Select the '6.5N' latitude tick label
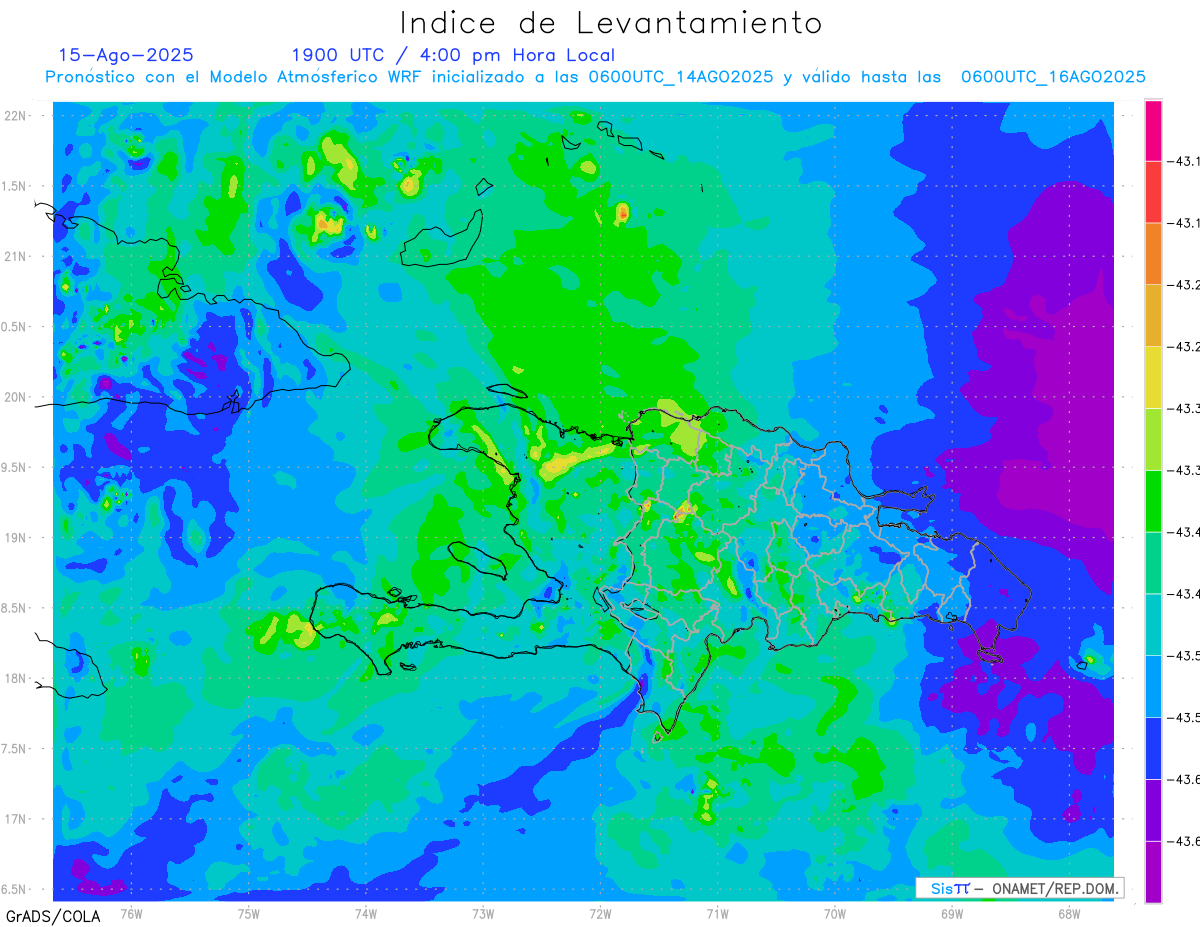Viewport: 1200px width, 927px height. coord(15,889)
